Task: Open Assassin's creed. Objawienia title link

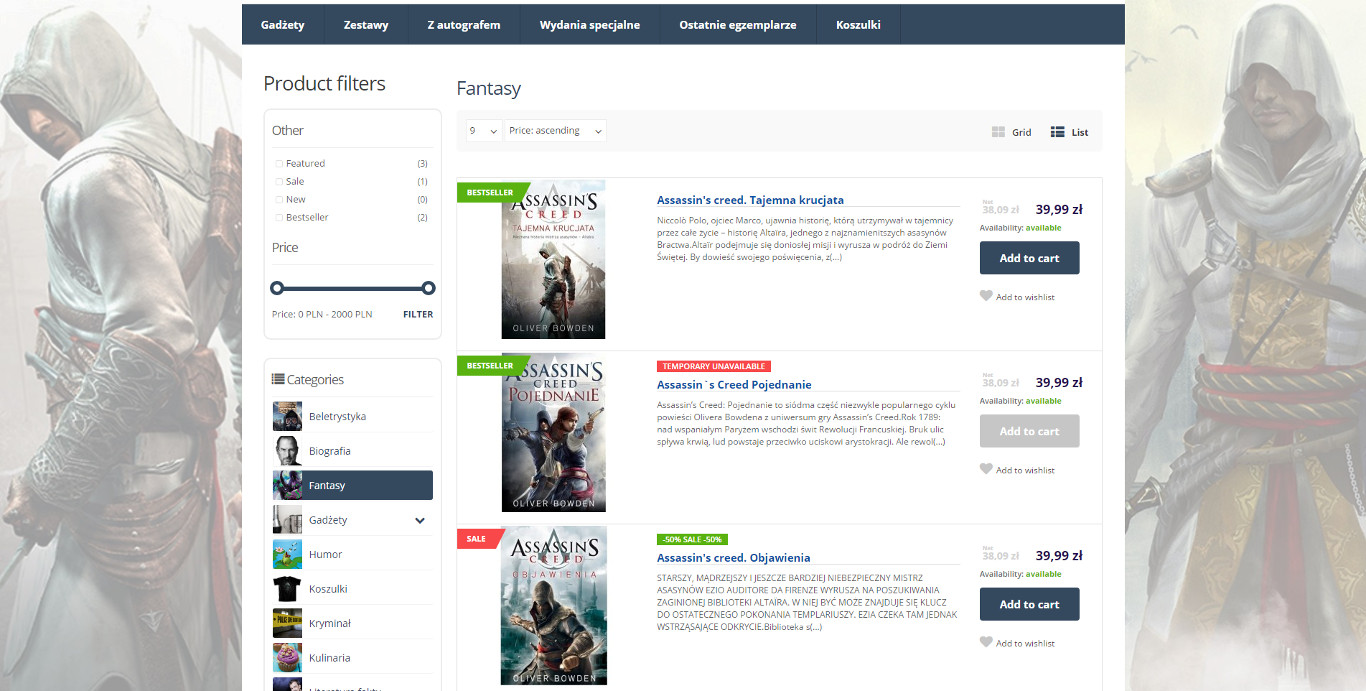Action: pos(733,558)
